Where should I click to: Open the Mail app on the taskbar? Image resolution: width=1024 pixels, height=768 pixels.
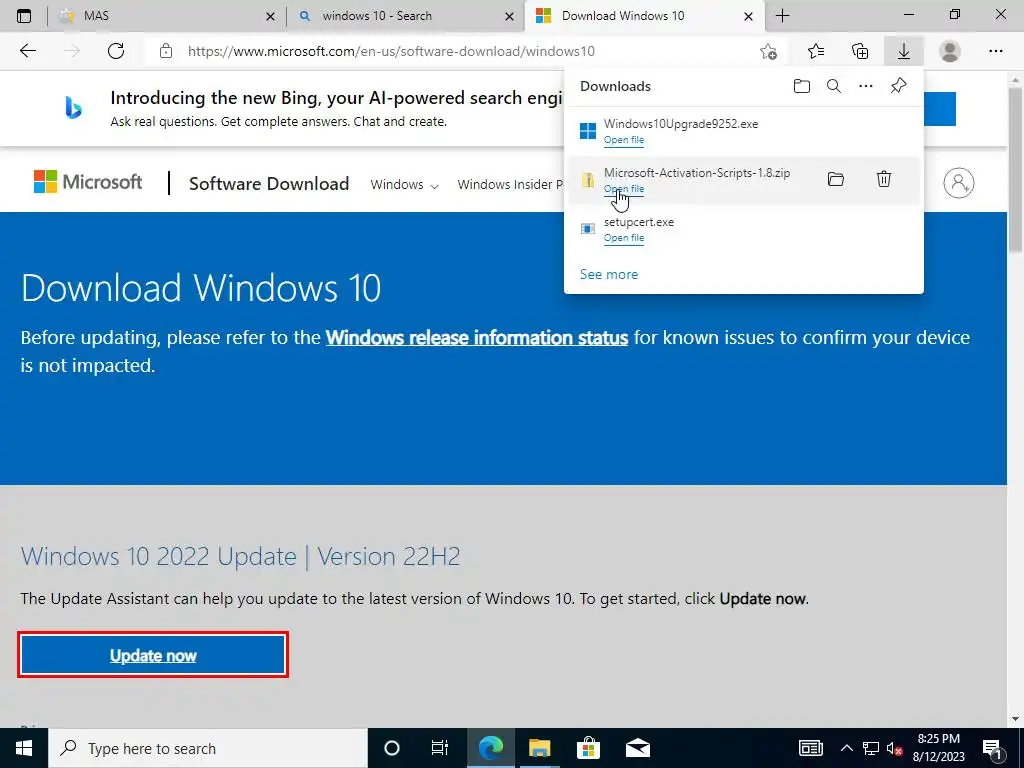coord(637,748)
